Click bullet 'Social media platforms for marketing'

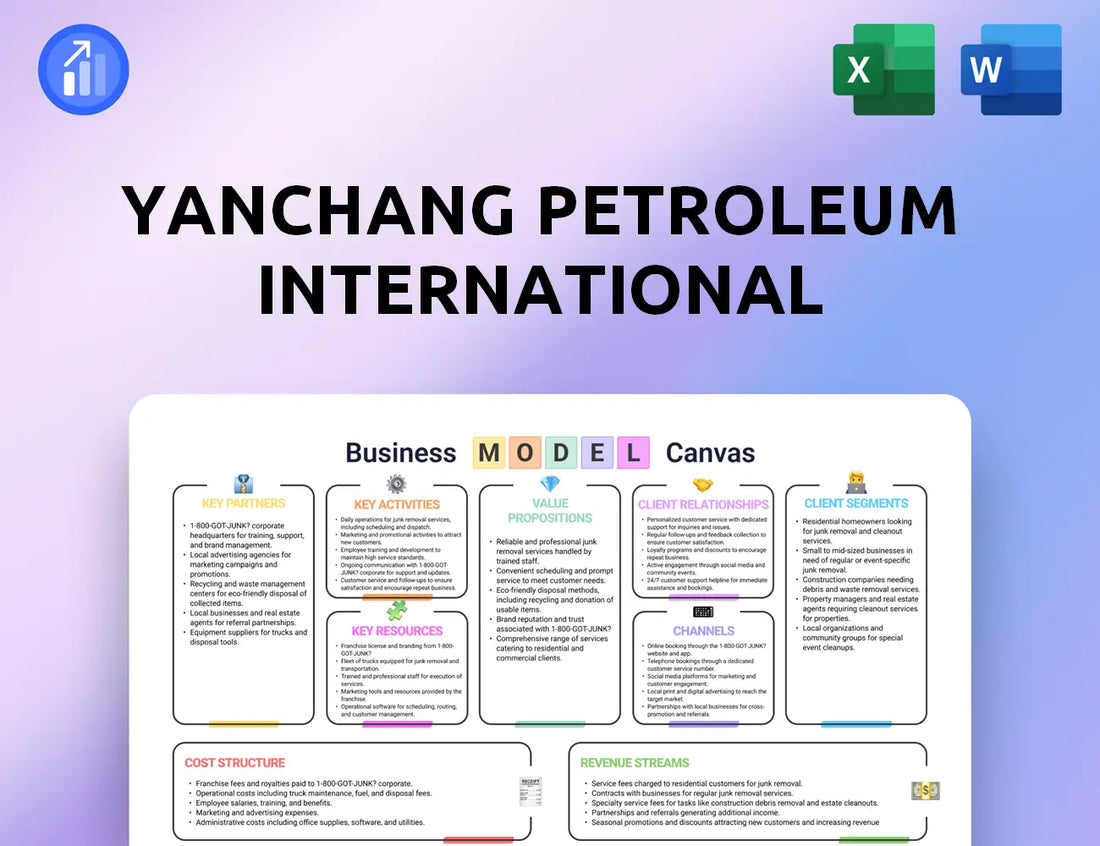click(699, 680)
